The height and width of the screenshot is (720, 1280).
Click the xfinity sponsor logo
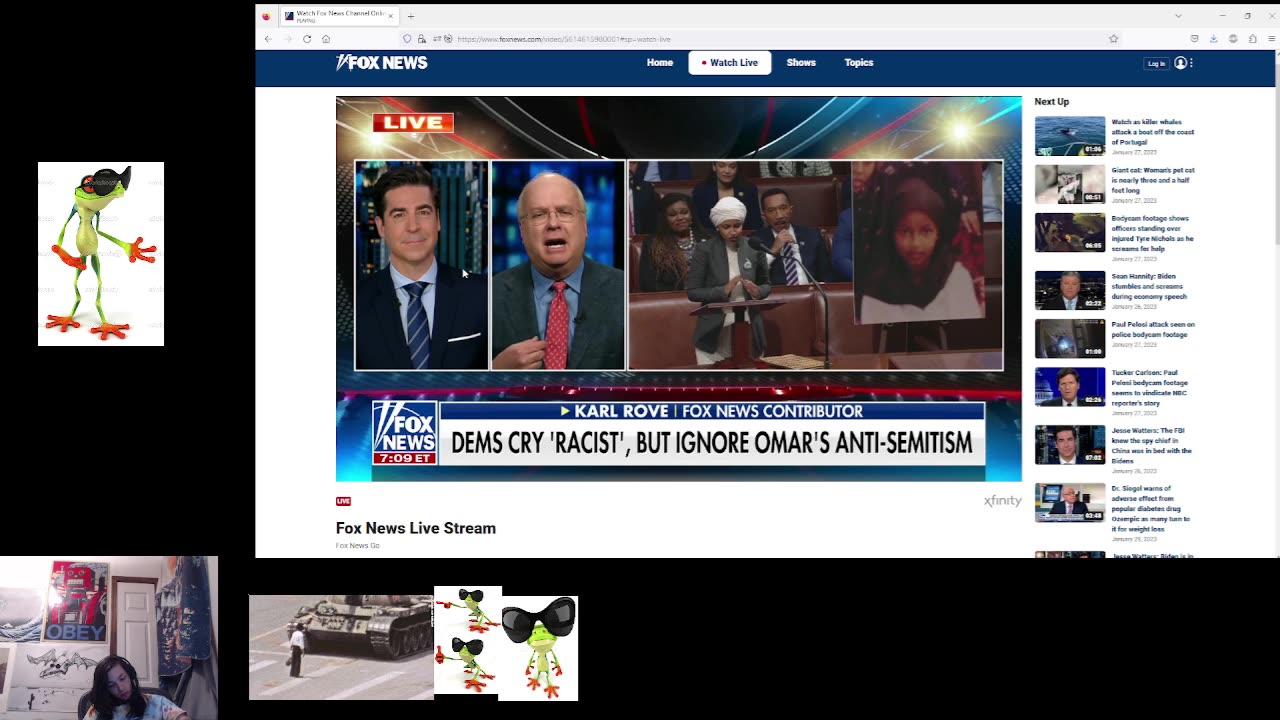click(1002, 501)
